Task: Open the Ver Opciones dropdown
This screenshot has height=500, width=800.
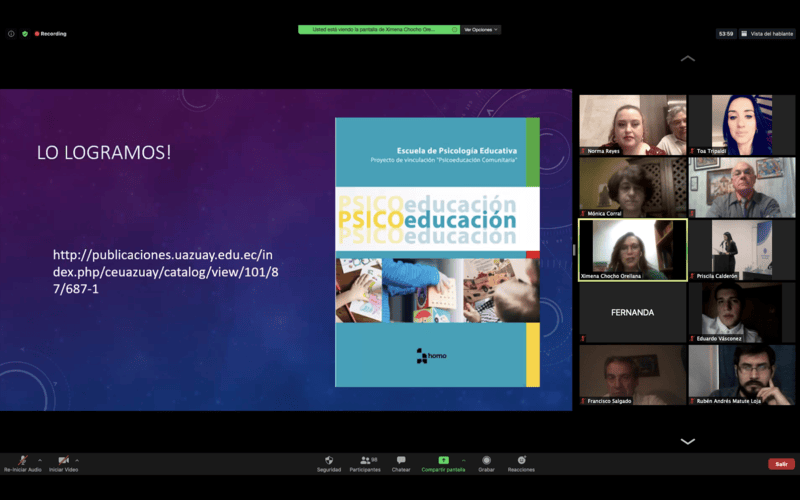Action: click(x=481, y=30)
